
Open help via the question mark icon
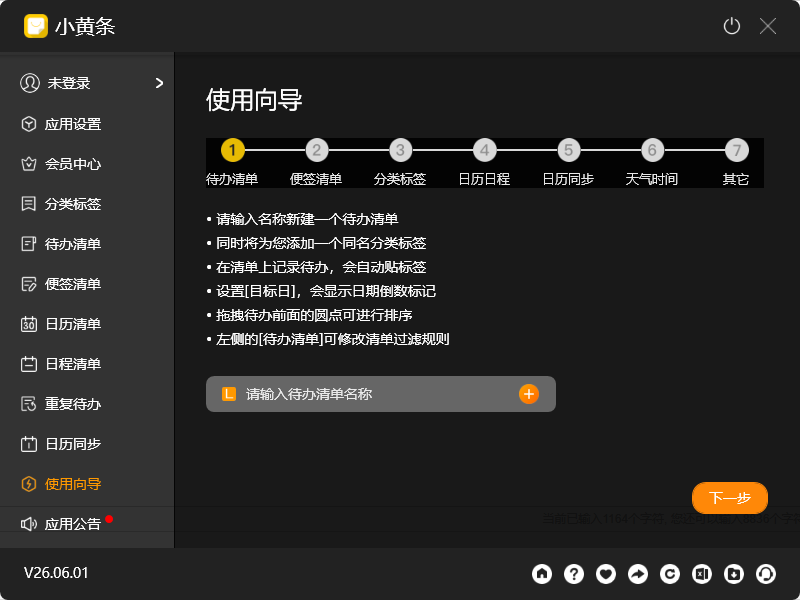[574, 573]
